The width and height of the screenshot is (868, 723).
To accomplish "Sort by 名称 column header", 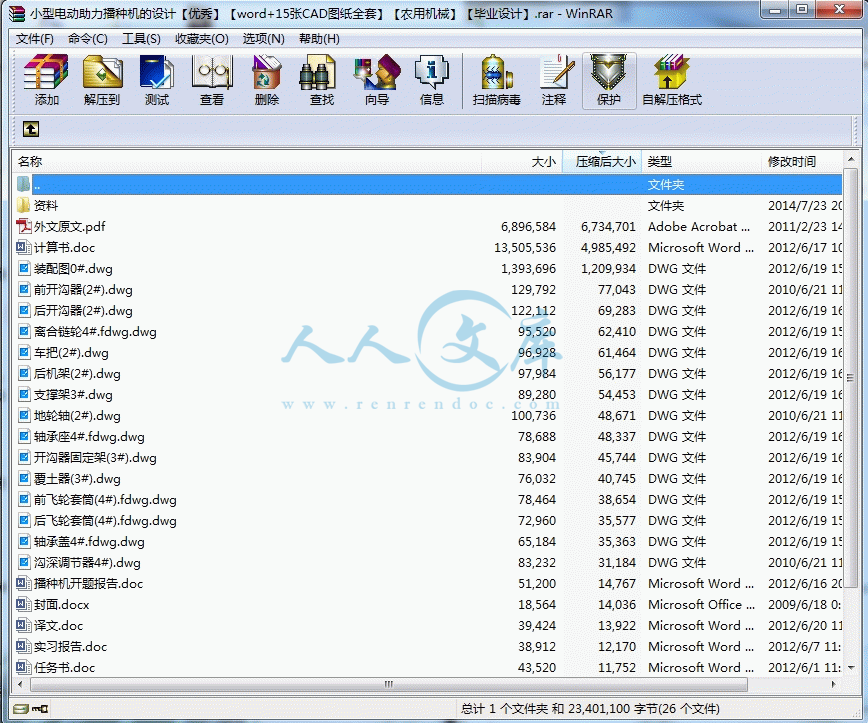I will click(x=246, y=162).
